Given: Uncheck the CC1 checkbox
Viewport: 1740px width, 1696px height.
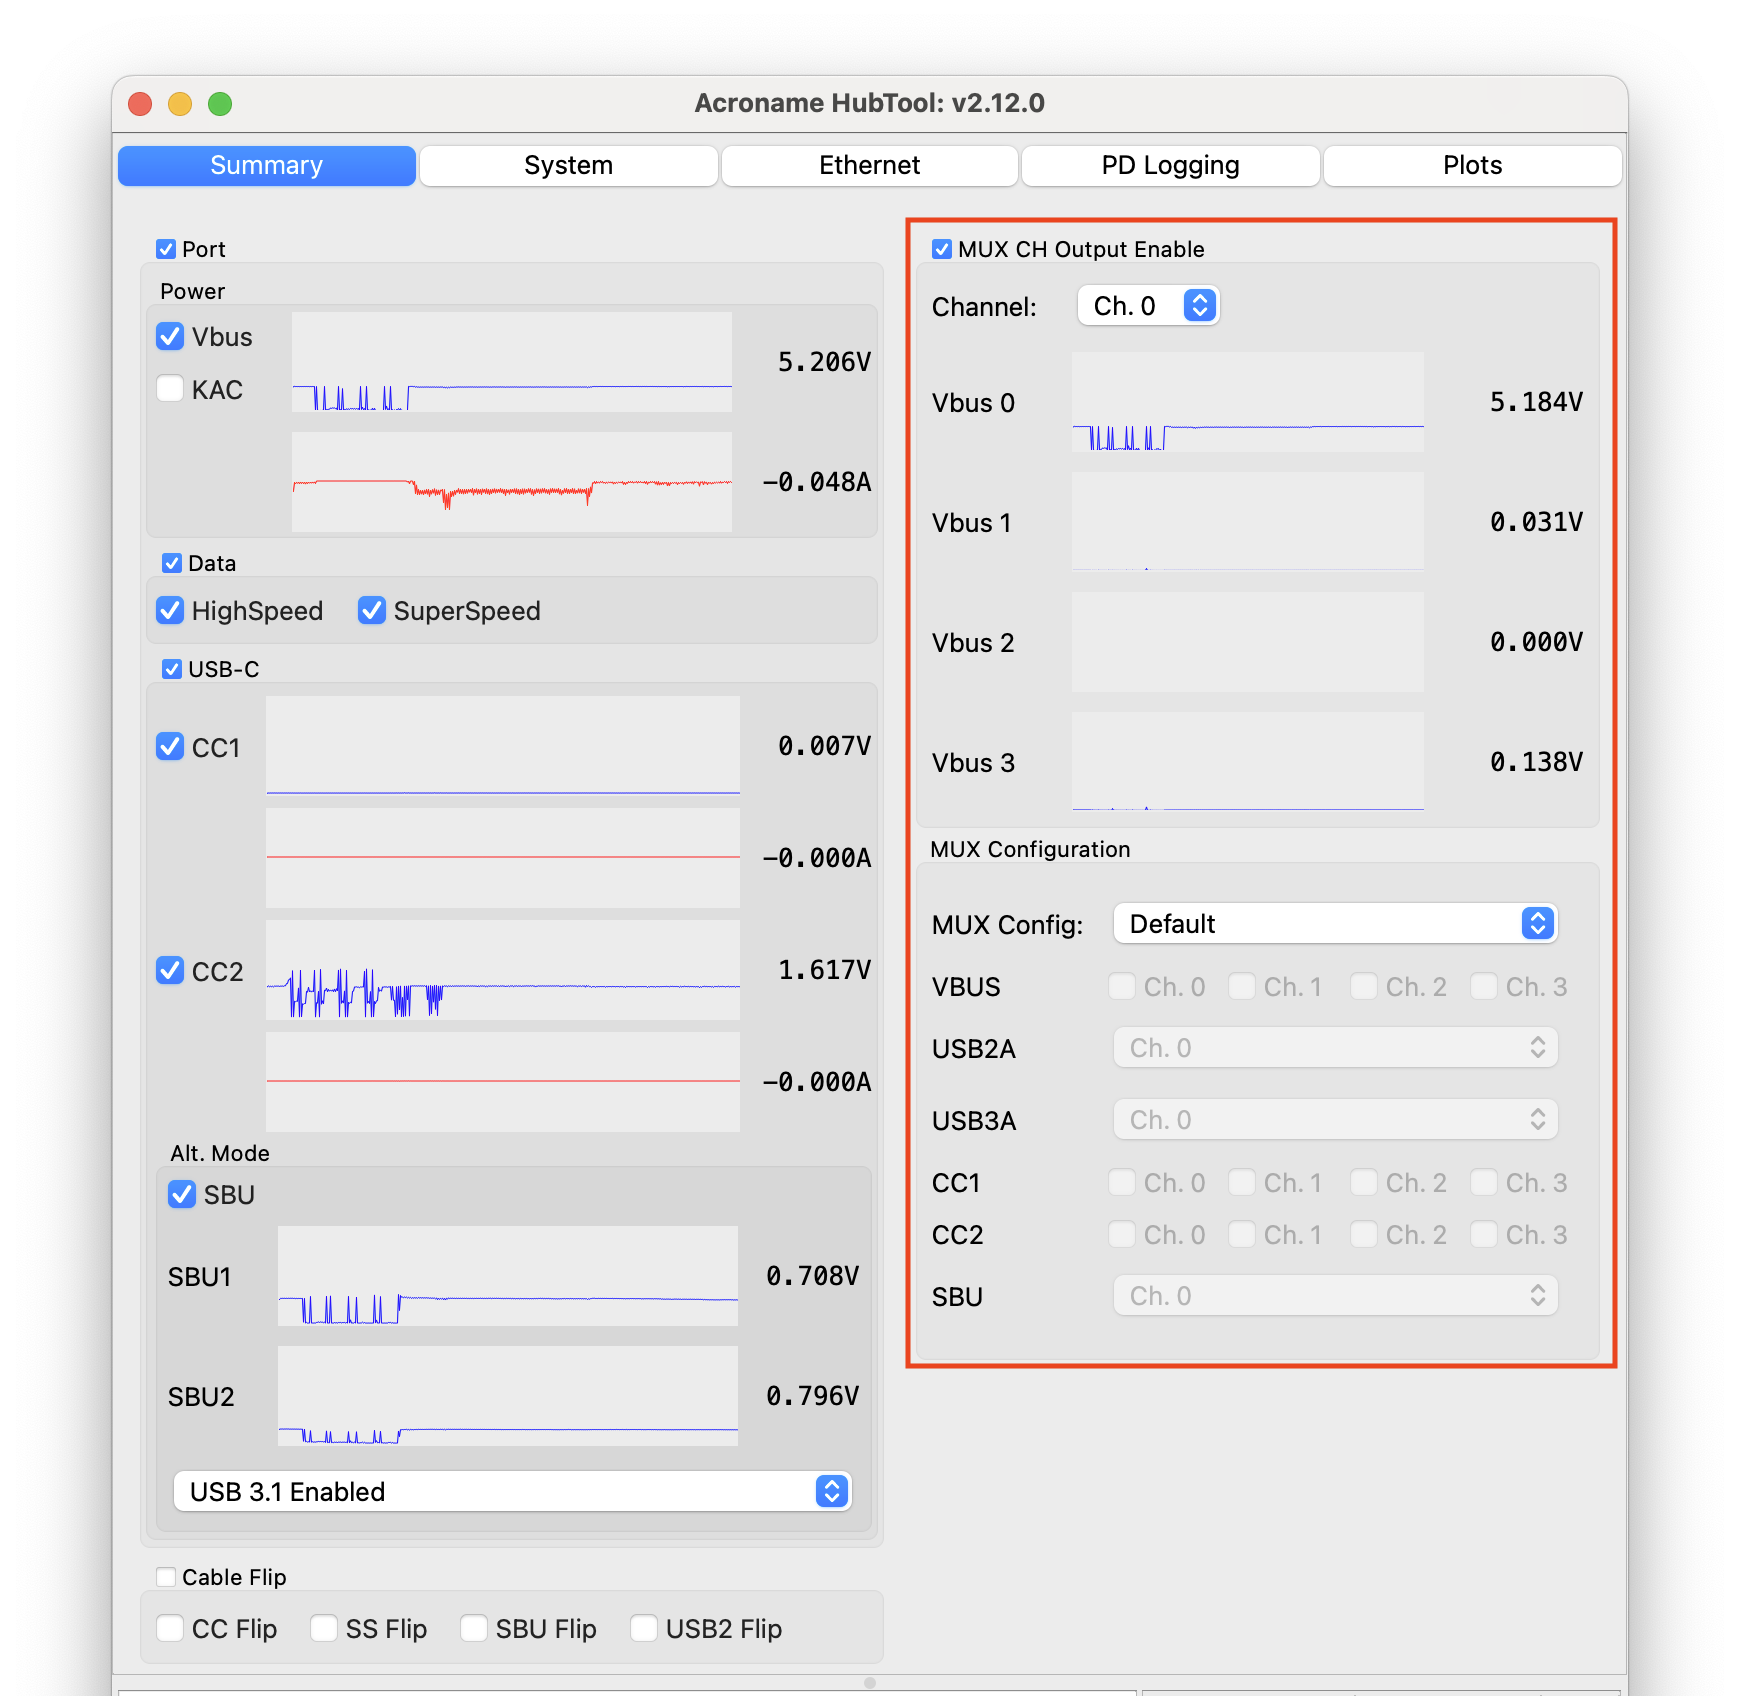Looking at the screenshot, I should pyautogui.click(x=171, y=747).
